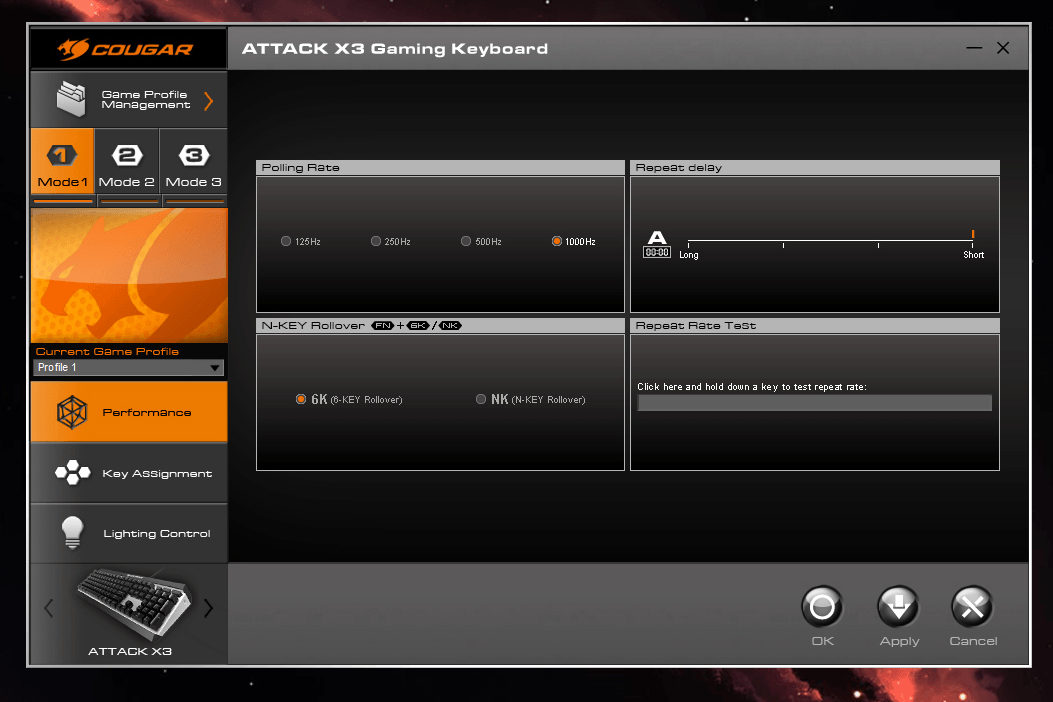Click the NK key badge icon

click(450, 326)
